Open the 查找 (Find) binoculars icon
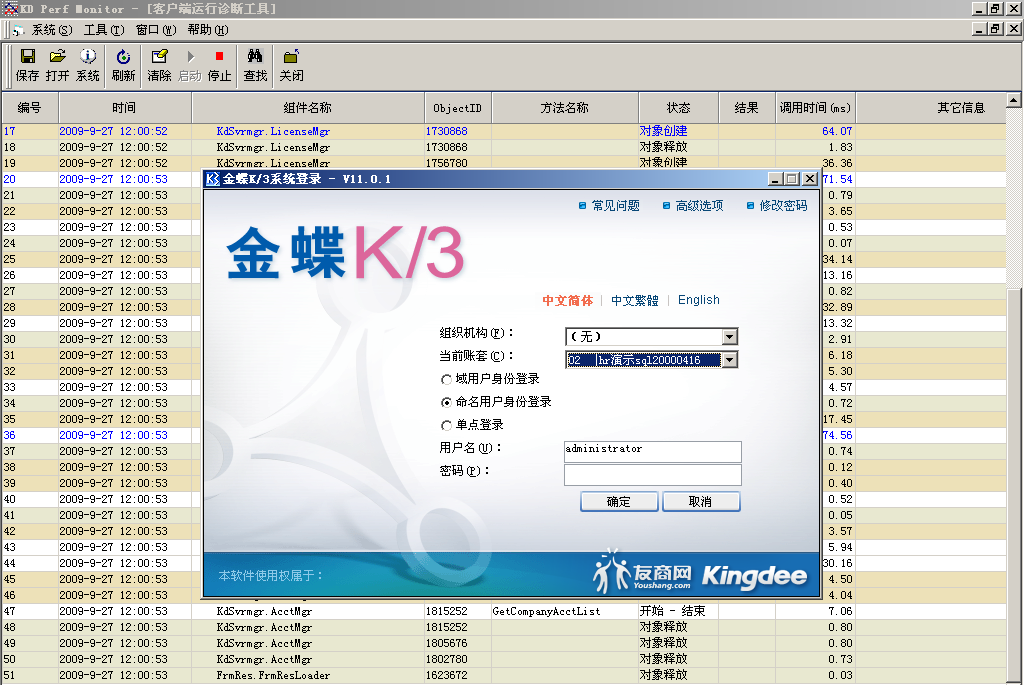This screenshot has width=1024, height=685. 255,58
